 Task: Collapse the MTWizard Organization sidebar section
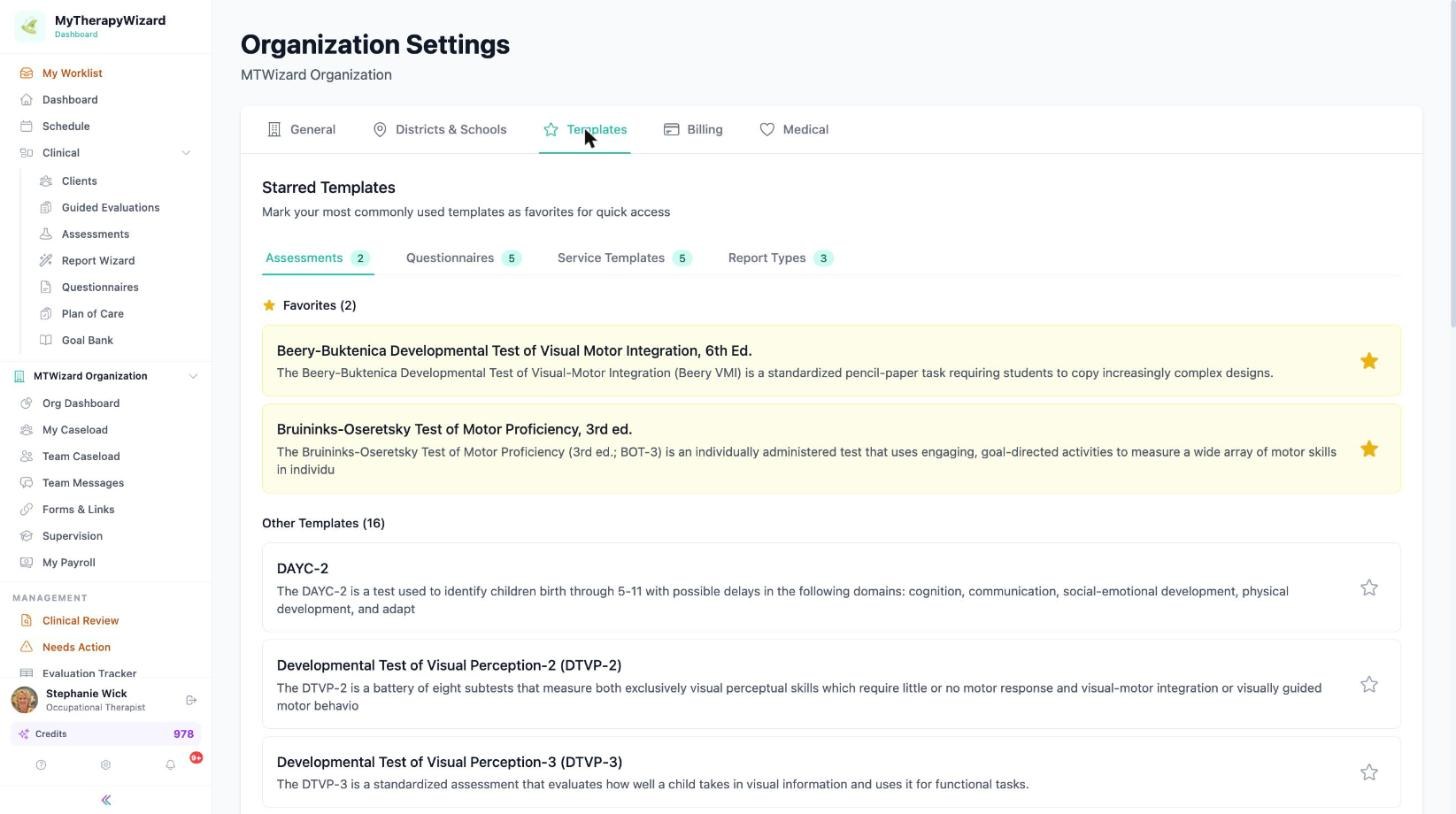[x=193, y=376]
